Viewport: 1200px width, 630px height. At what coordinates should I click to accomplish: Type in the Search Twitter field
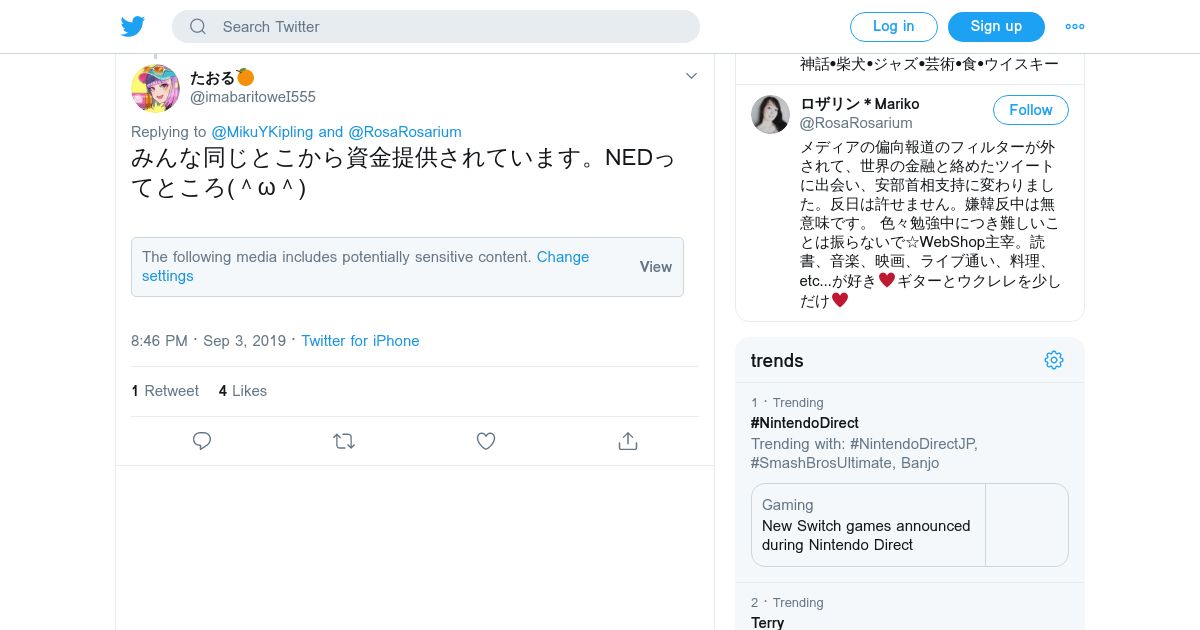click(x=450, y=27)
